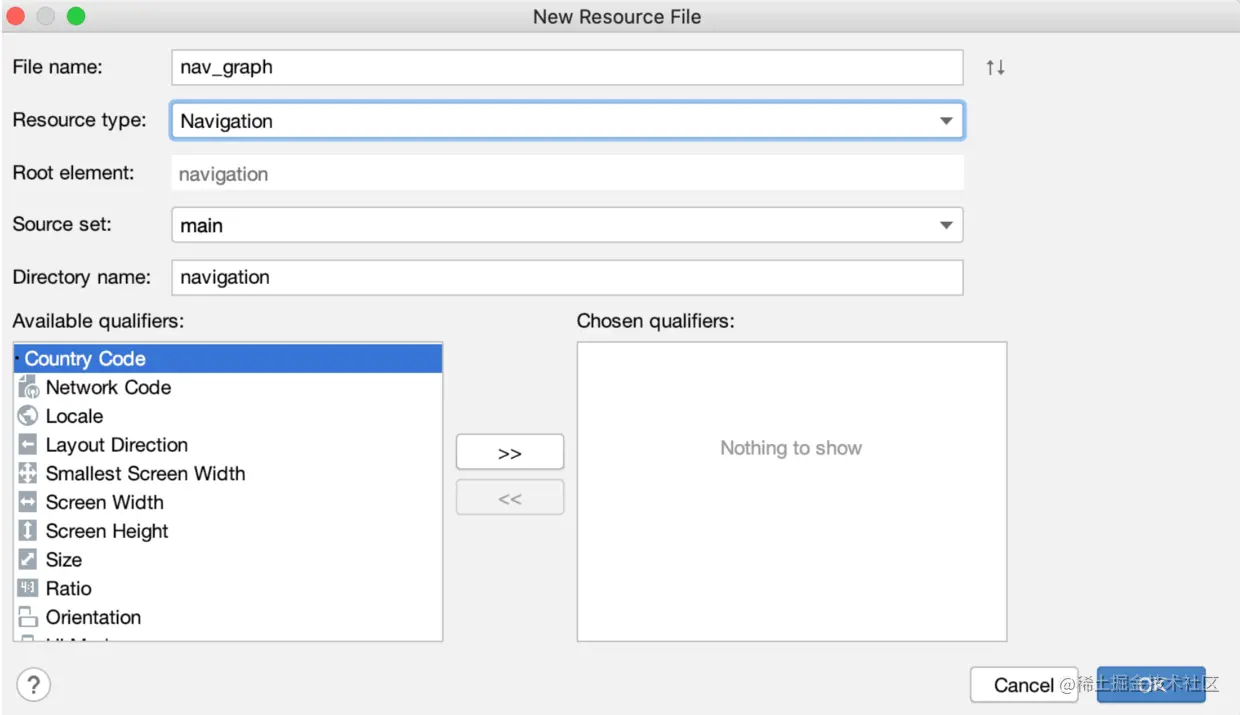Image resolution: width=1240 pixels, height=715 pixels.
Task: Open the Resource type dropdown
Action: coord(567,121)
